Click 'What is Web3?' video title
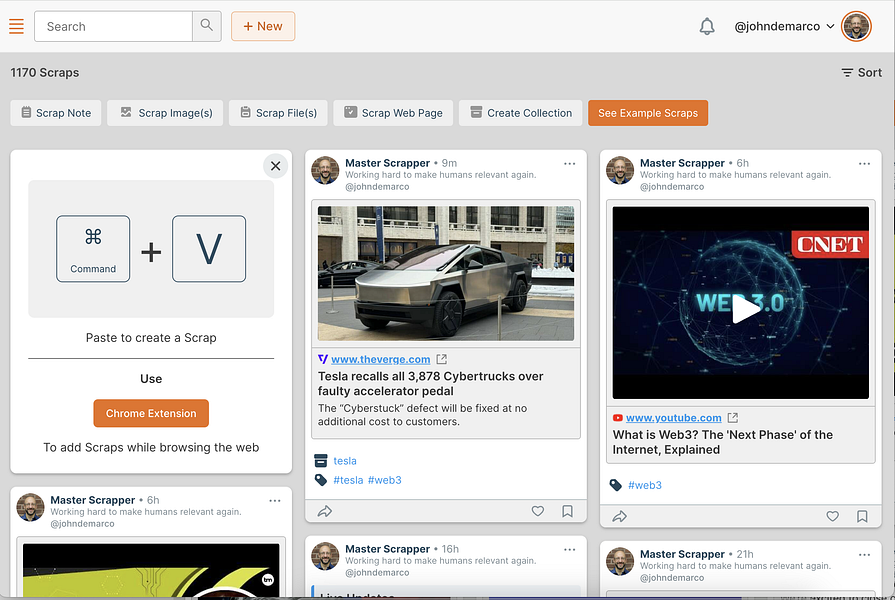Image resolution: width=895 pixels, height=600 pixels. coord(723,442)
